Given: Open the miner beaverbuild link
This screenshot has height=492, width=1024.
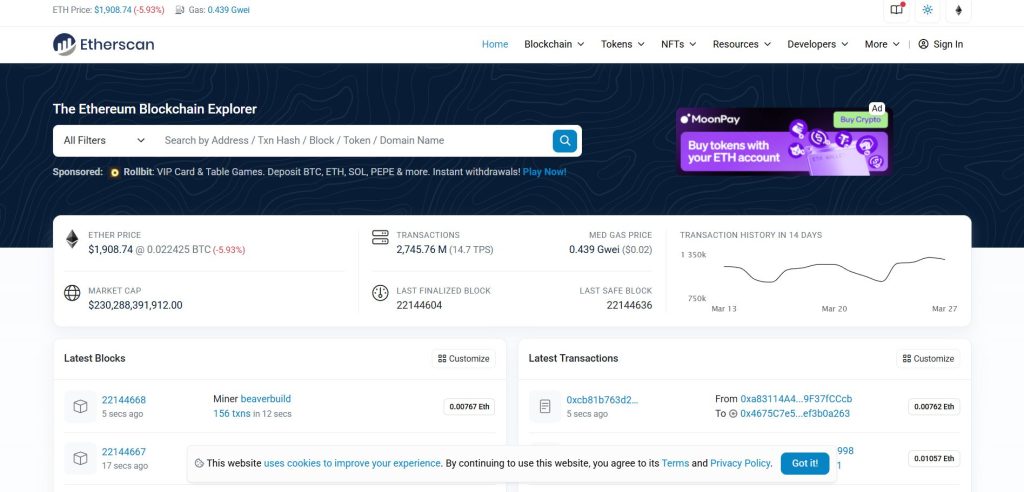Looking at the screenshot, I should click(x=265, y=399).
